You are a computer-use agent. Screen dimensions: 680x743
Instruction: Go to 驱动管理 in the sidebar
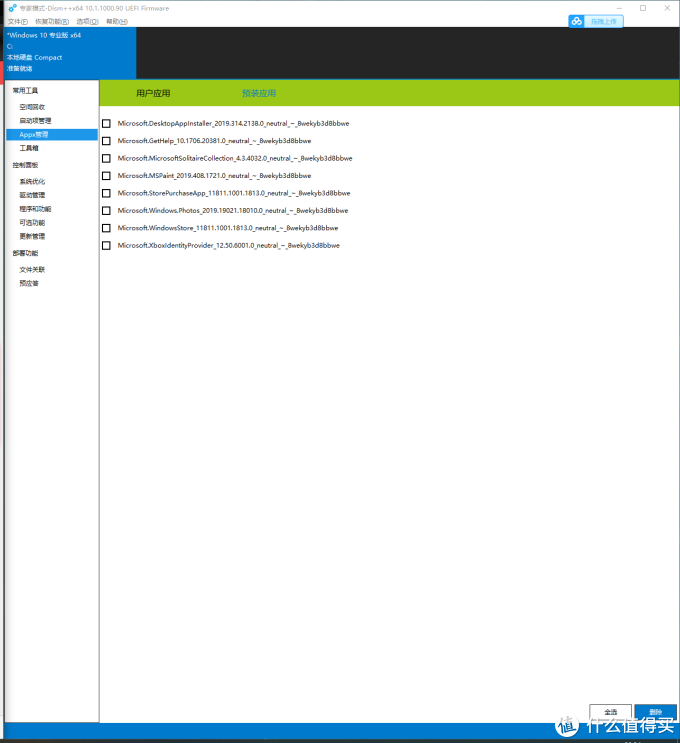click(x=32, y=195)
